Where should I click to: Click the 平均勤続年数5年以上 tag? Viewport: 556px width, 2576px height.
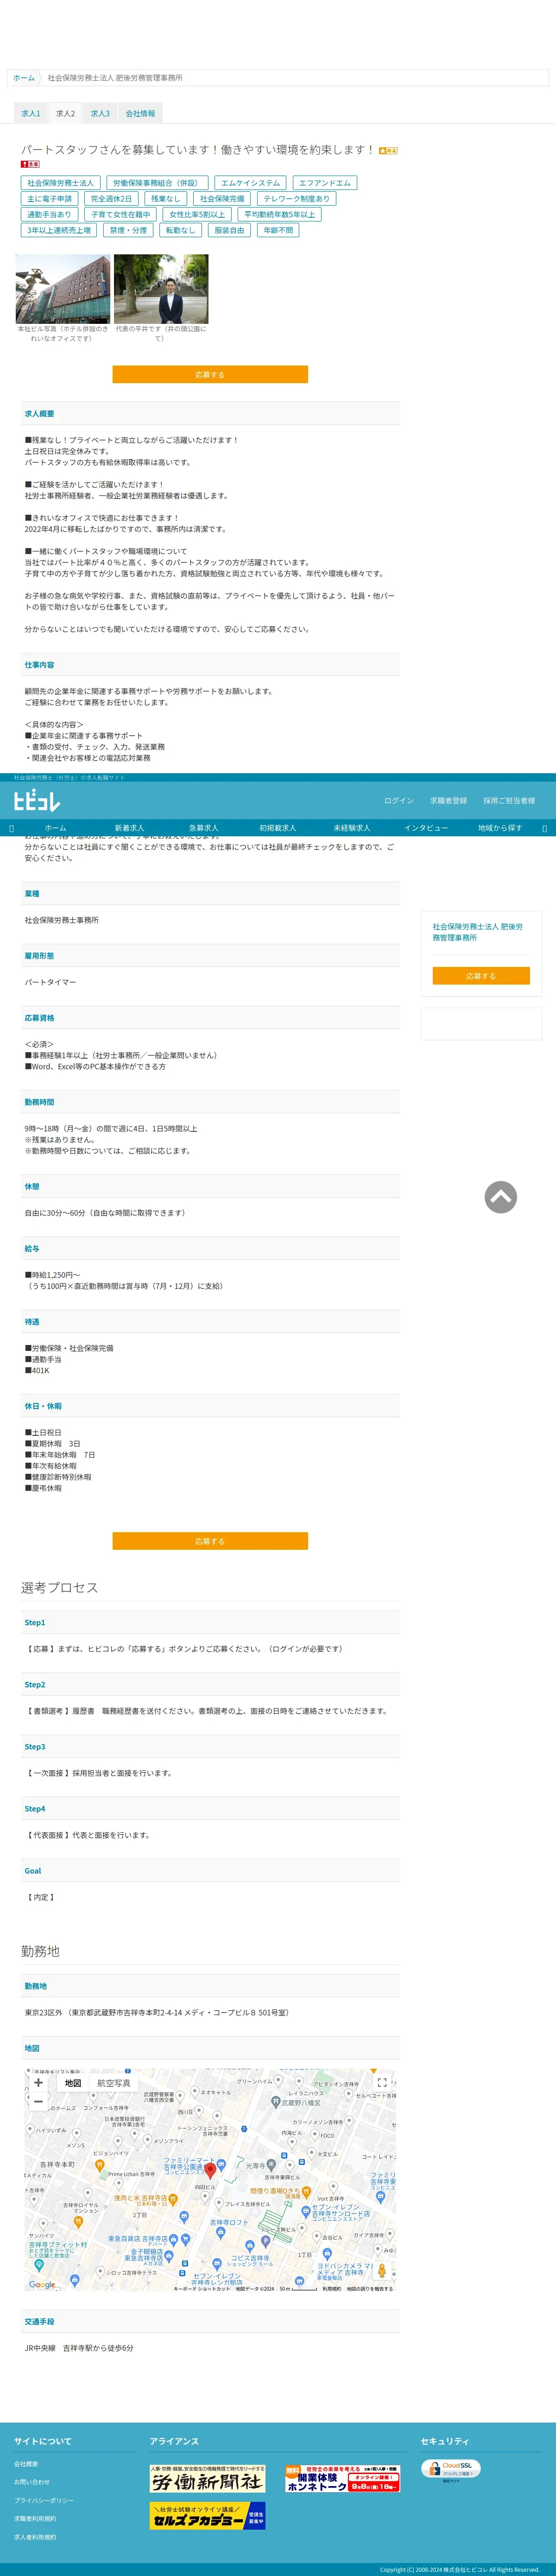coord(279,215)
